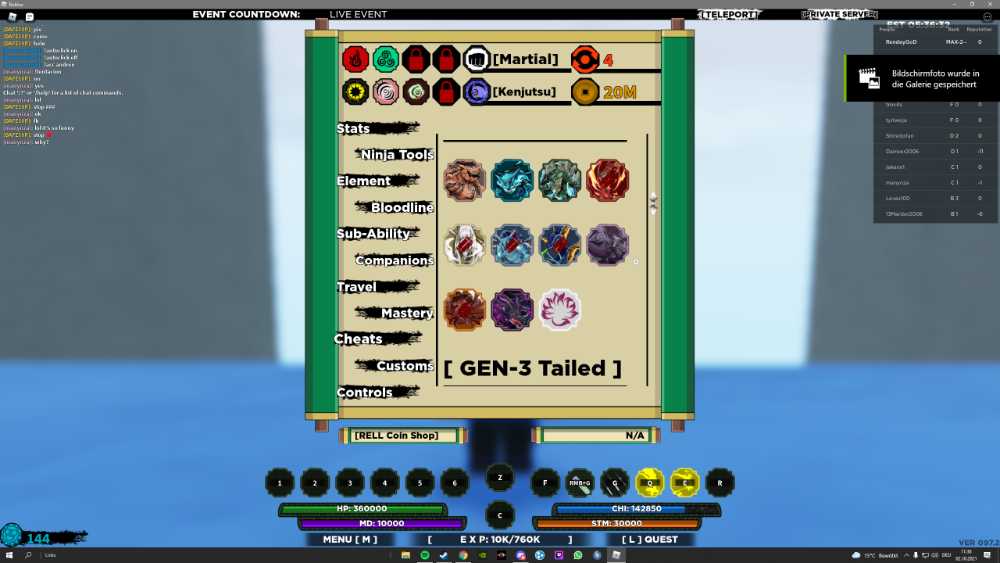This screenshot has height=563, width=1000.
Task: Click the Z ability slot
Action: click(499, 478)
